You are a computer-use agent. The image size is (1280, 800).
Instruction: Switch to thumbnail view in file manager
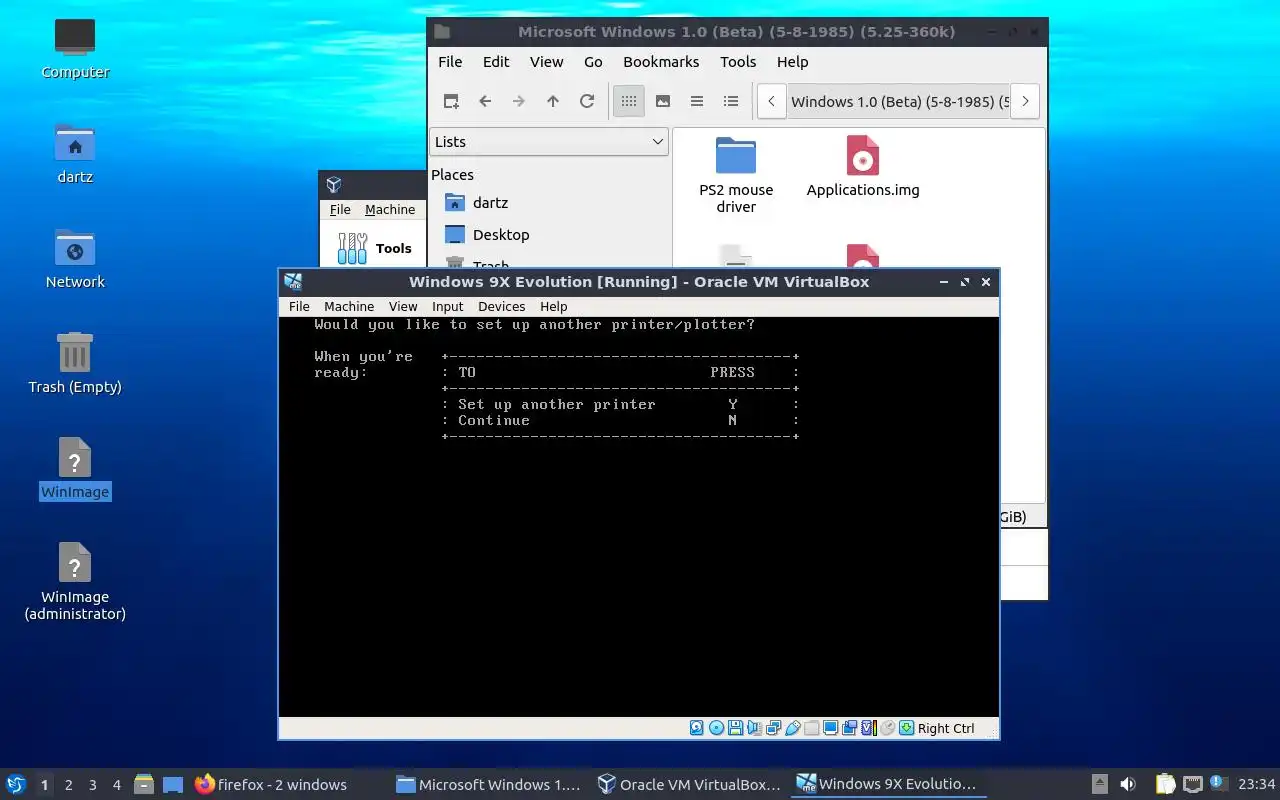click(663, 101)
